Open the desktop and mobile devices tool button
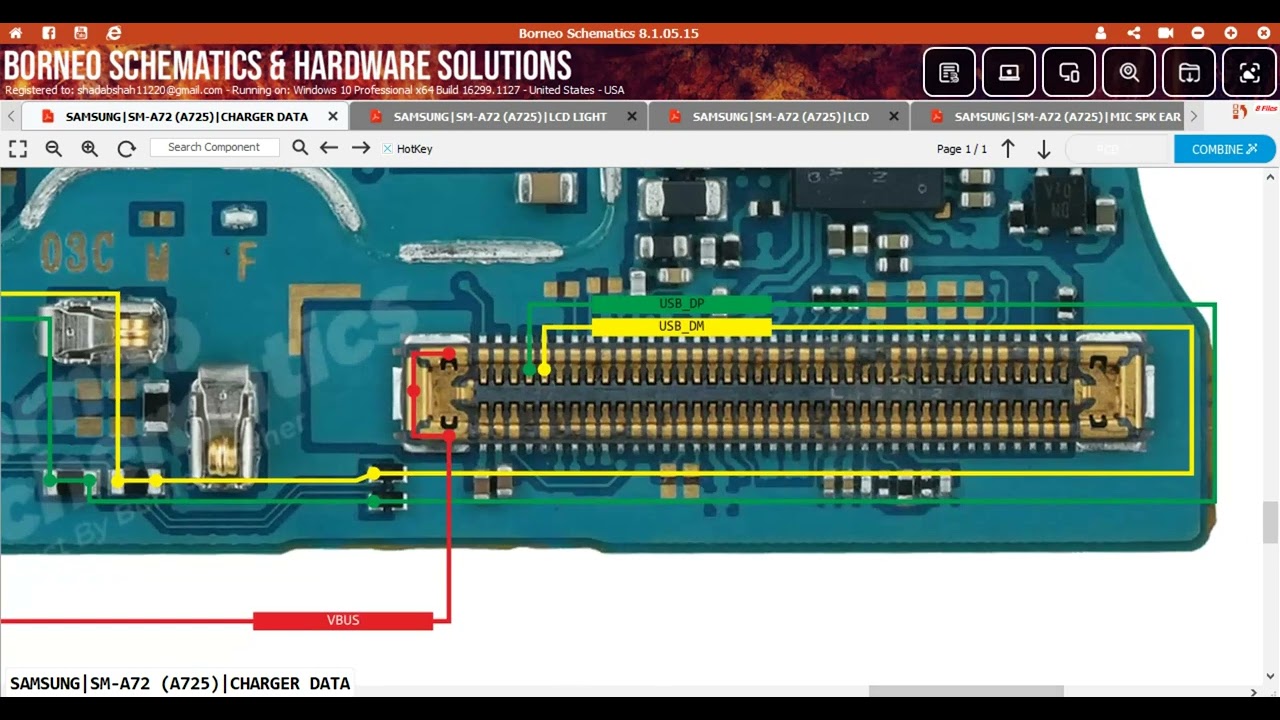This screenshot has height=720, width=1280. [x=1069, y=72]
